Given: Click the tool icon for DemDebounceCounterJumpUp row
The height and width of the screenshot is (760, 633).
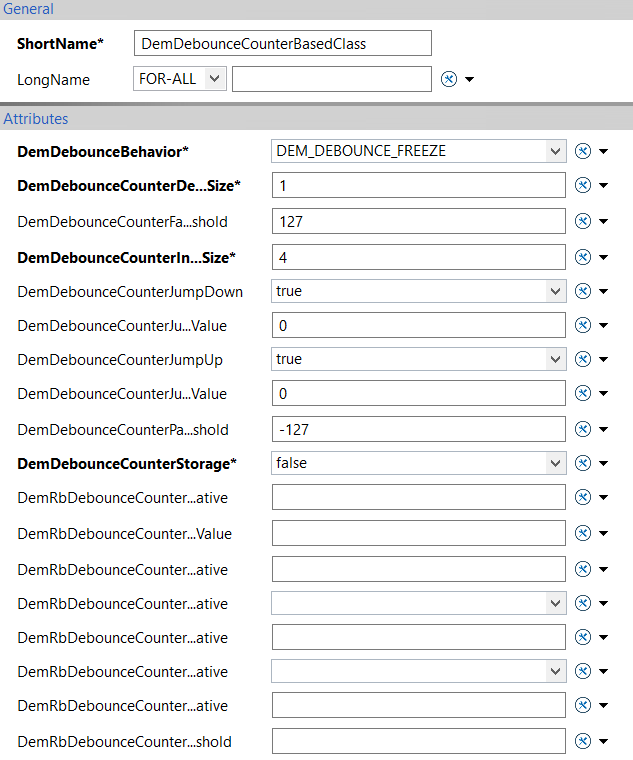Looking at the screenshot, I should pos(583,359).
